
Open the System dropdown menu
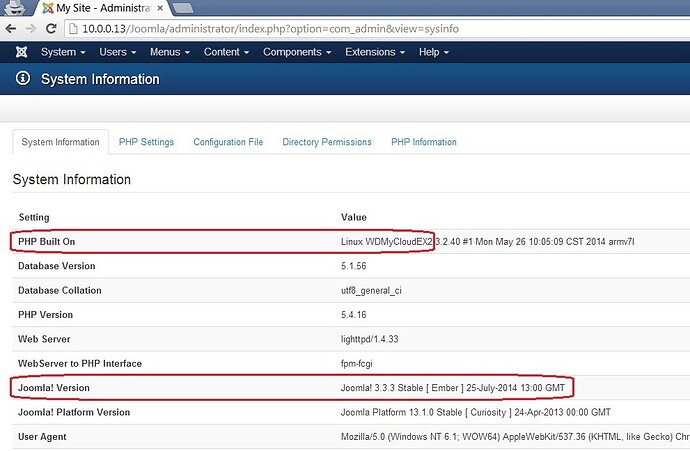[x=63, y=52]
